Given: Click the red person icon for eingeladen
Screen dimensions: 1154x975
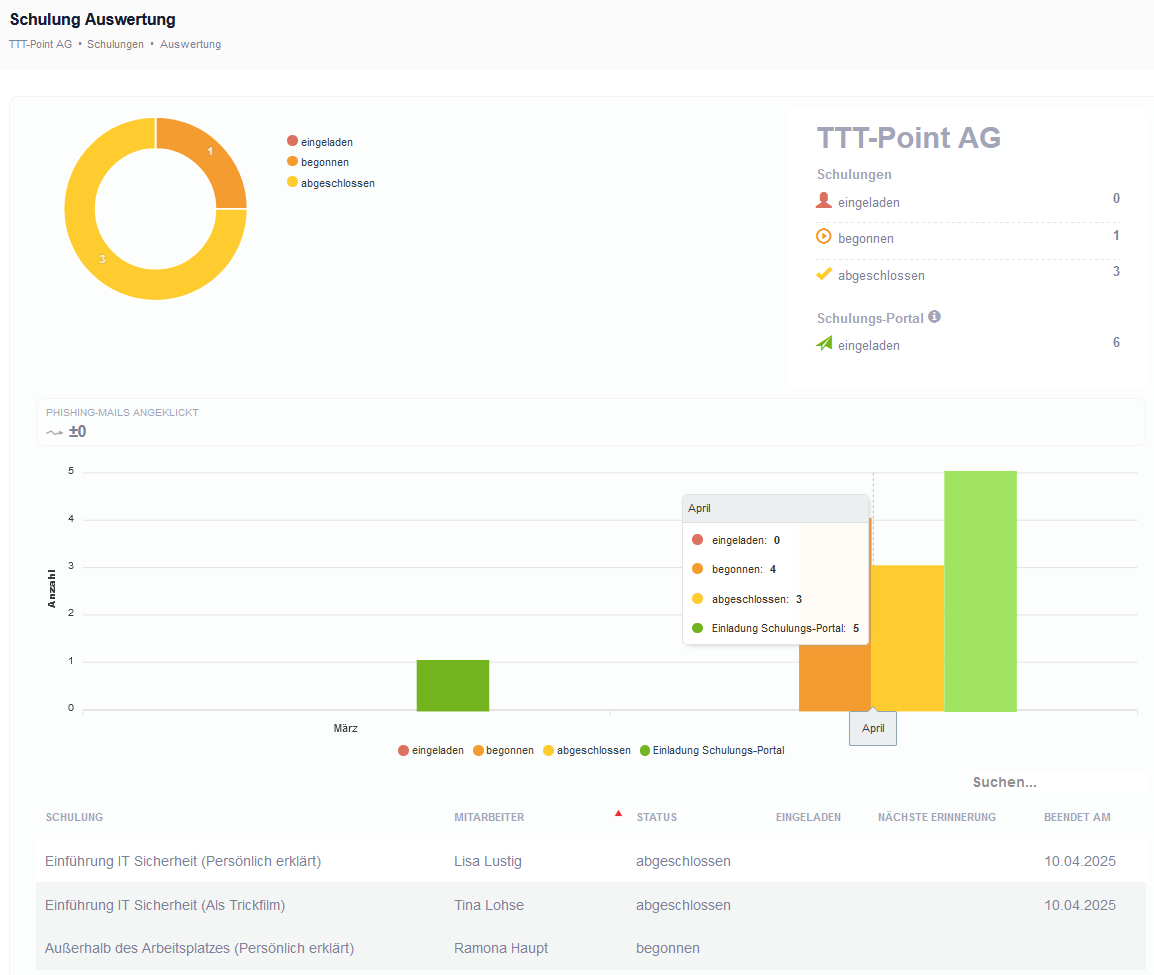Looking at the screenshot, I should (824, 201).
